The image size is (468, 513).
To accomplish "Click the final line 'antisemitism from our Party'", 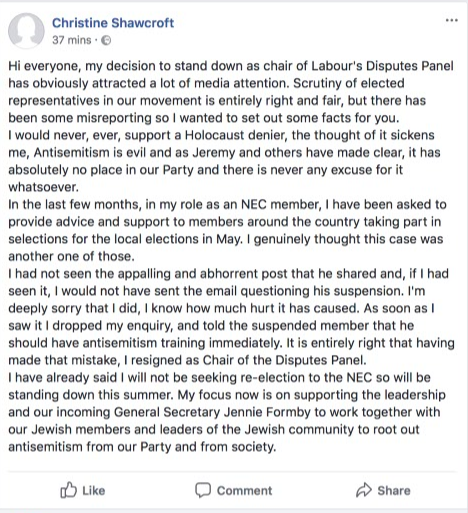I will click(142, 447).
